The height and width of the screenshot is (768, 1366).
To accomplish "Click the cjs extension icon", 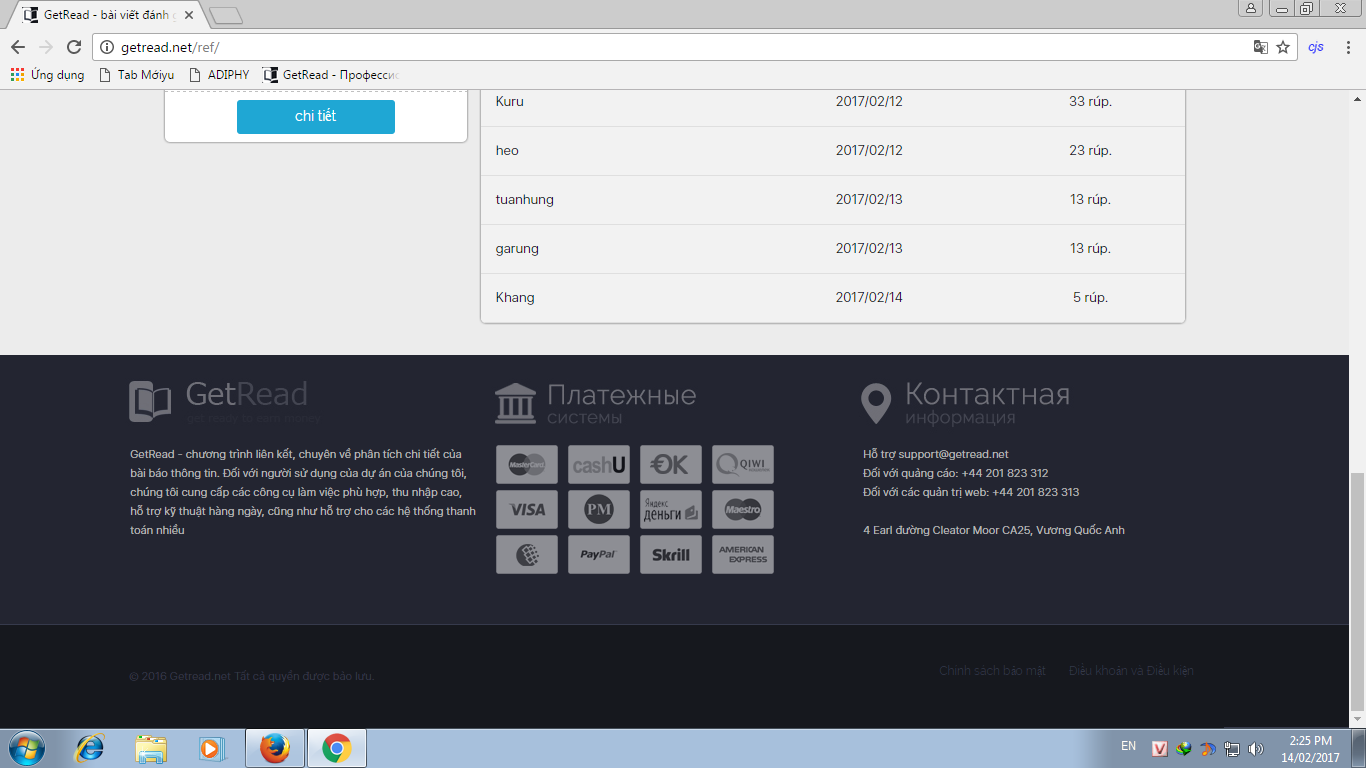I will (x=1316, y=47).
